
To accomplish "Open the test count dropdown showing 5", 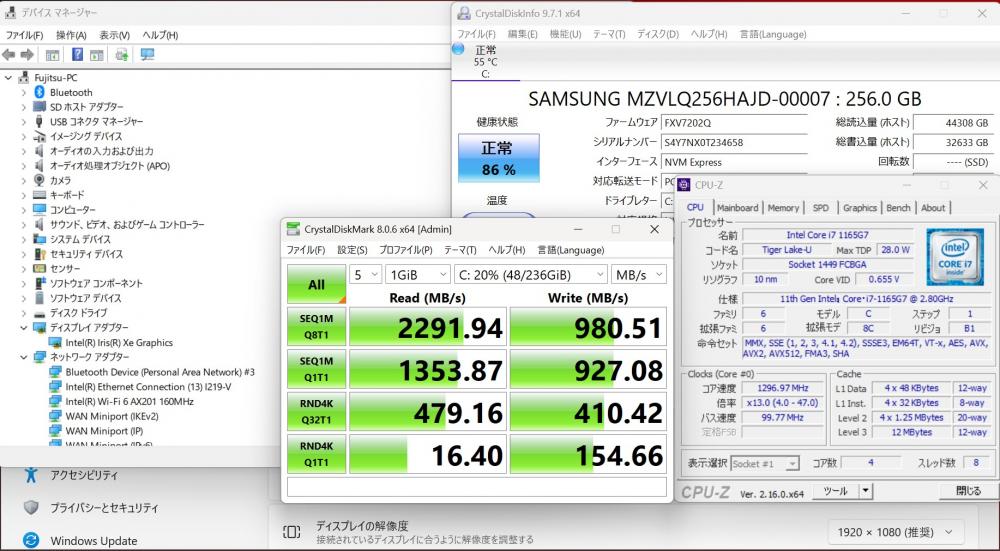I will (365, 275).
